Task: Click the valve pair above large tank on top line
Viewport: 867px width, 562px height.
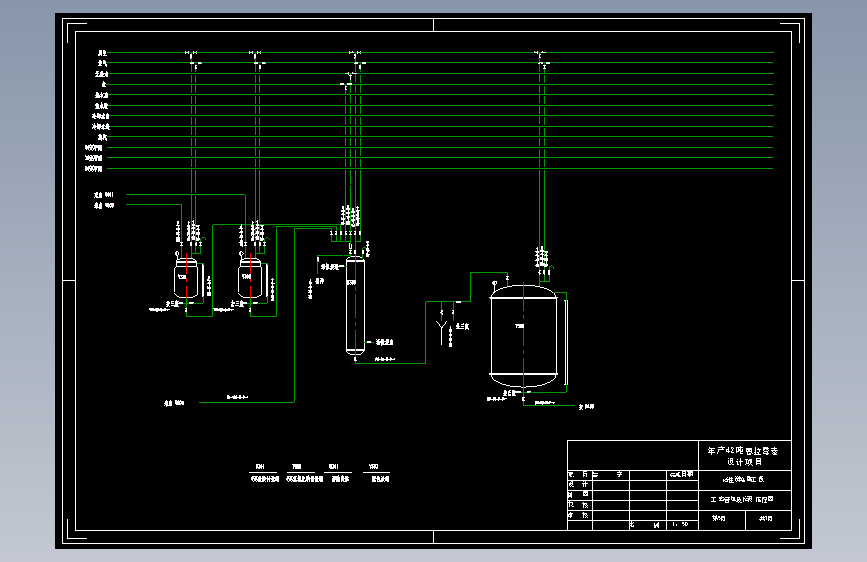Action: point(540,53)
